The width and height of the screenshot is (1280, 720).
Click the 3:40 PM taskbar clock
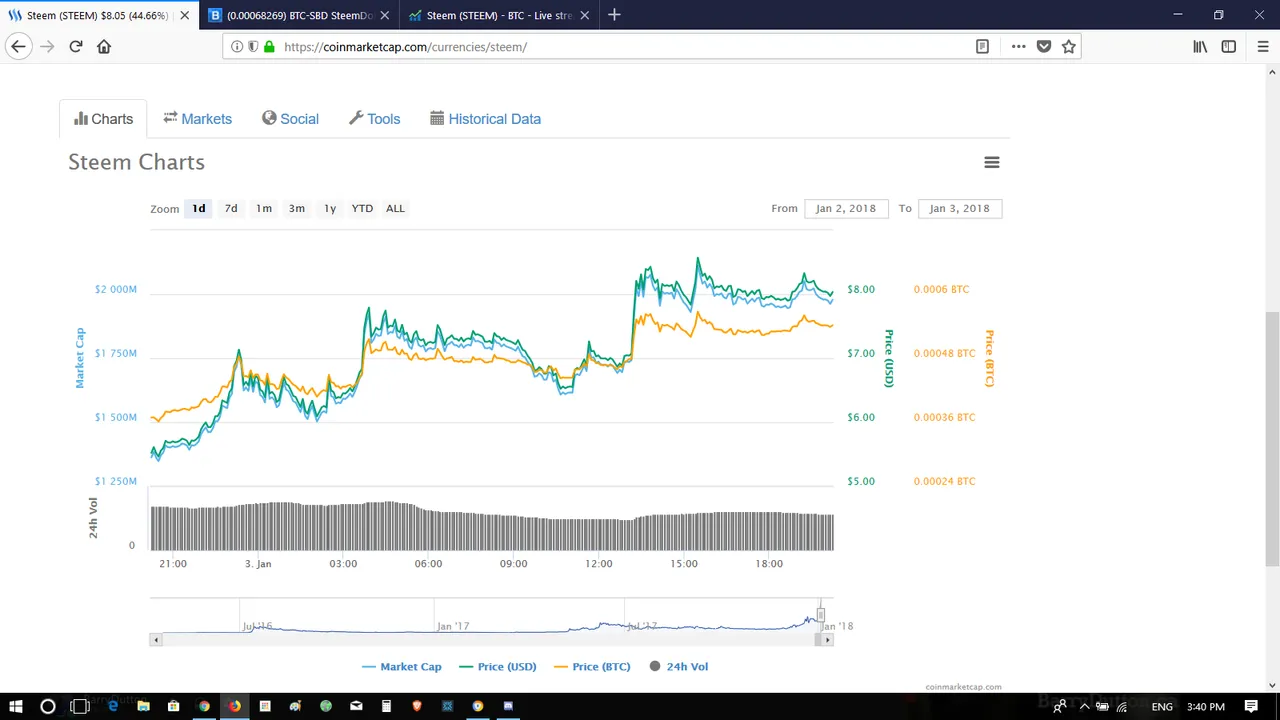[1205, 706]
